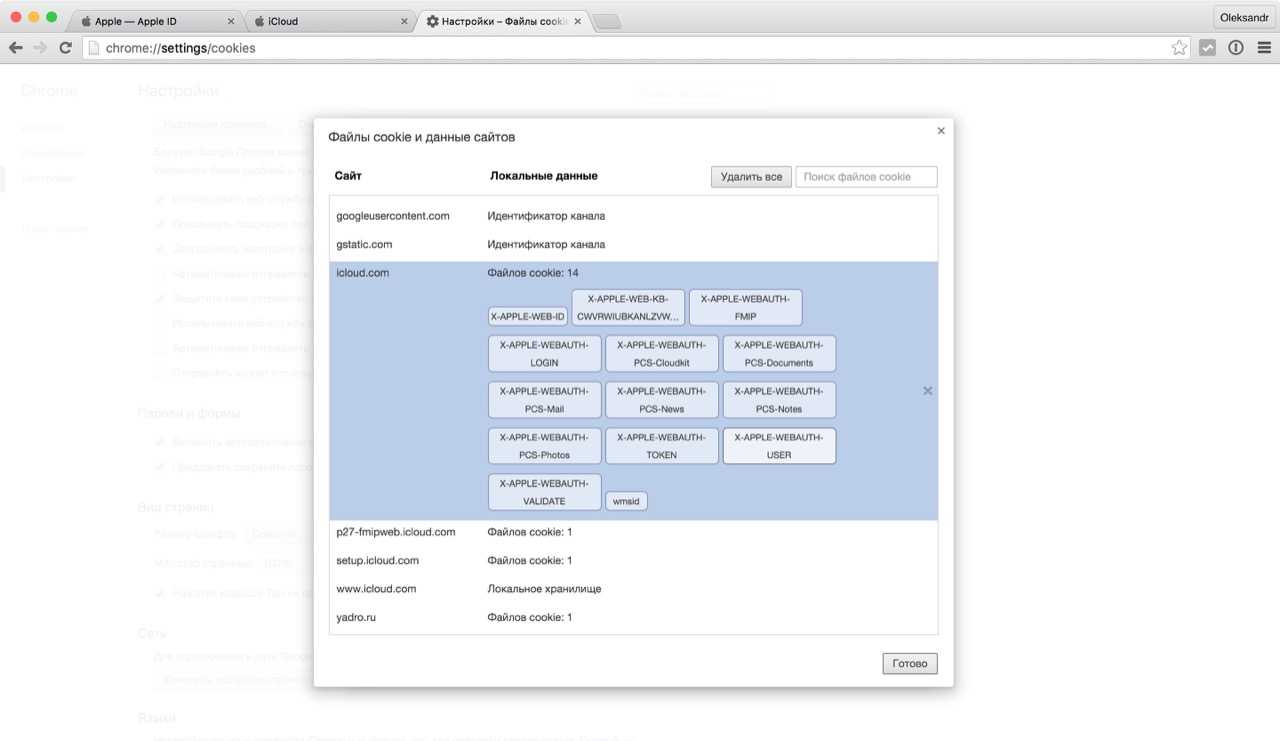1280x741 pixels.
Task: Click the circular info extension icon
Action: coord(1236,47)
